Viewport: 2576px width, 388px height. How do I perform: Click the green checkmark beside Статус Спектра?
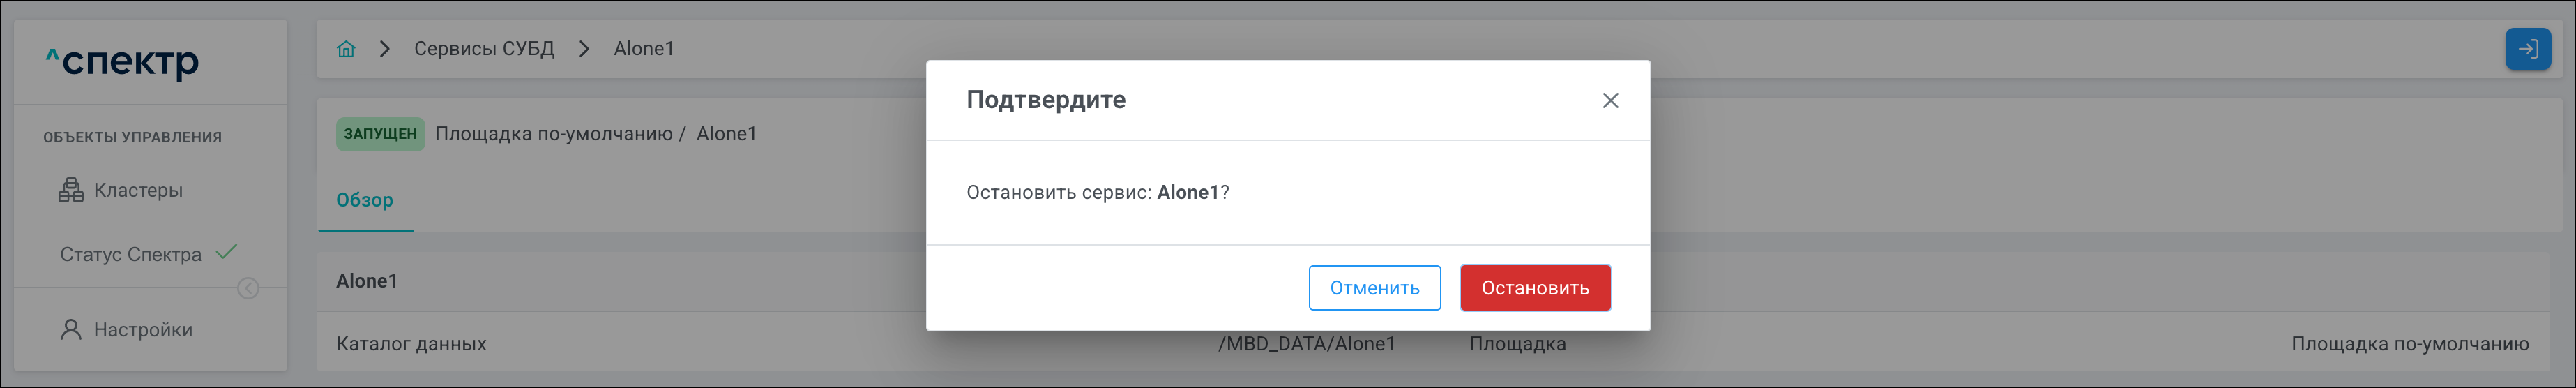point(227,252)
